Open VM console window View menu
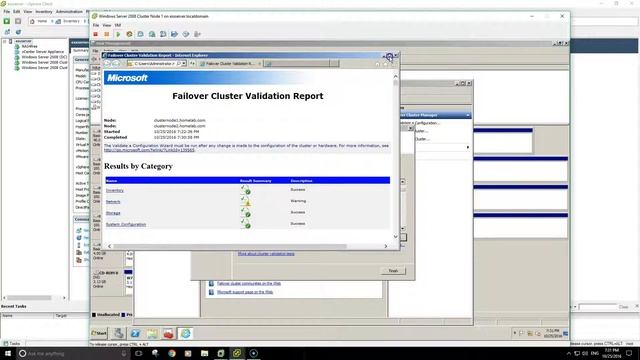This screenshot has width=640, height=360. point(107,25)
